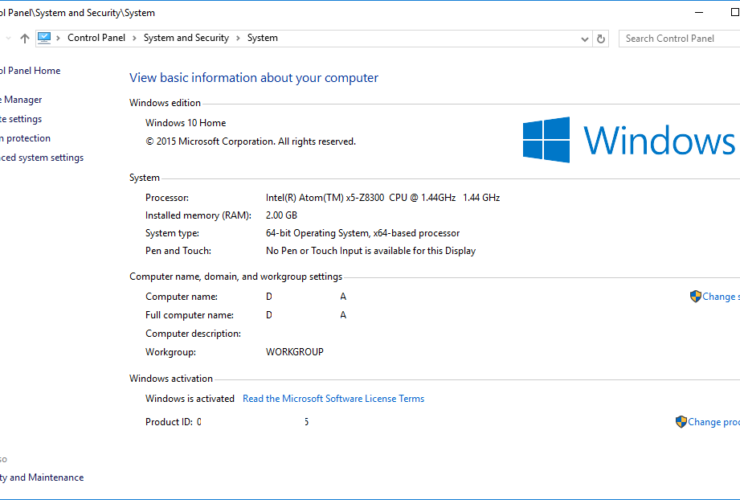Navigate to System and Security breadcrumb
Image resolution: width=740 pixels, height=500 pixels.
[186, 38]
